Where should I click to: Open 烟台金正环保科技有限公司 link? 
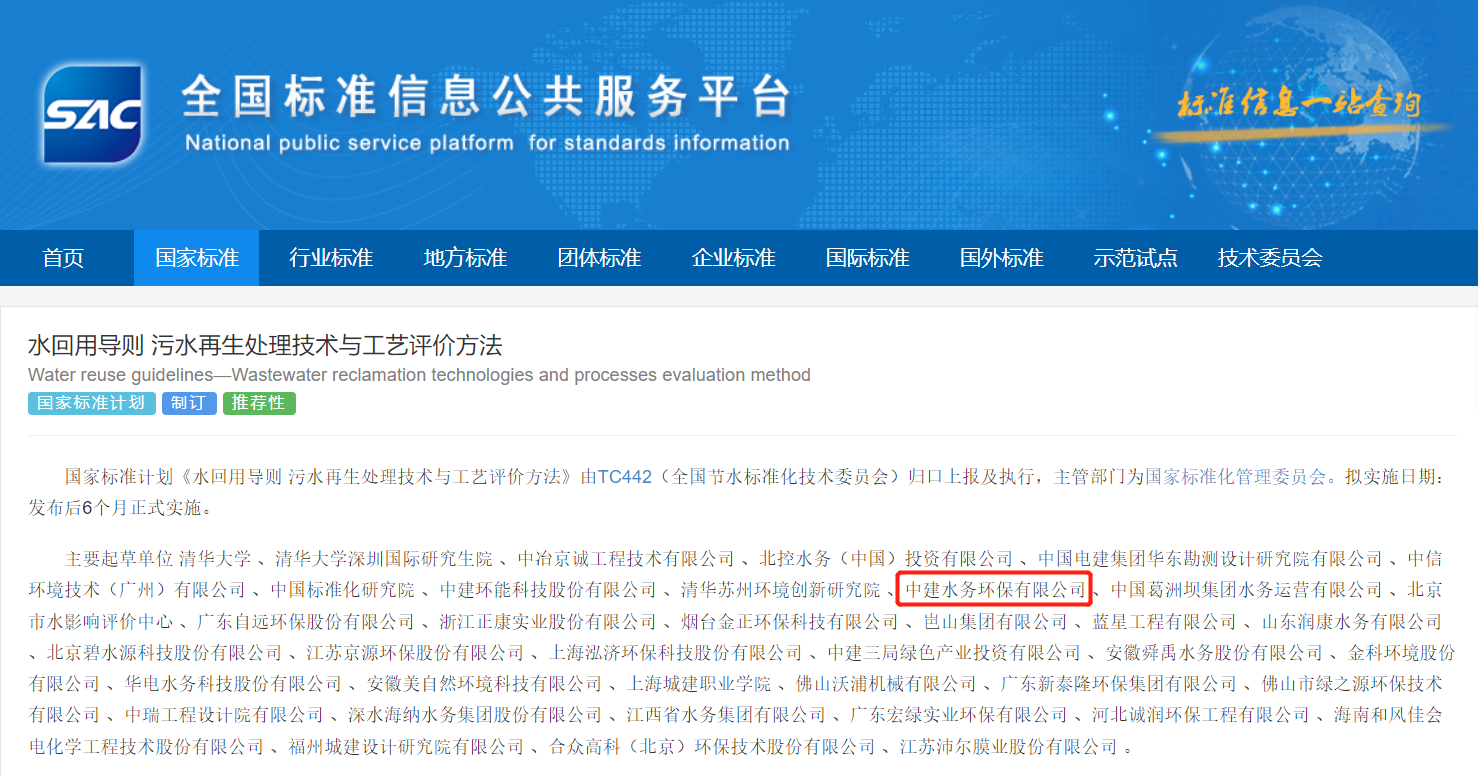(x=790, y=622)
